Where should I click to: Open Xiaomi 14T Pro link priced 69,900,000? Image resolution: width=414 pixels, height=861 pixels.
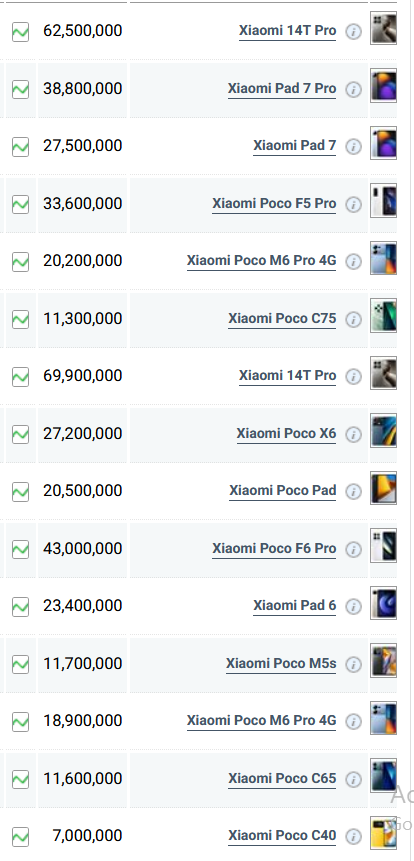click(287, 376)
